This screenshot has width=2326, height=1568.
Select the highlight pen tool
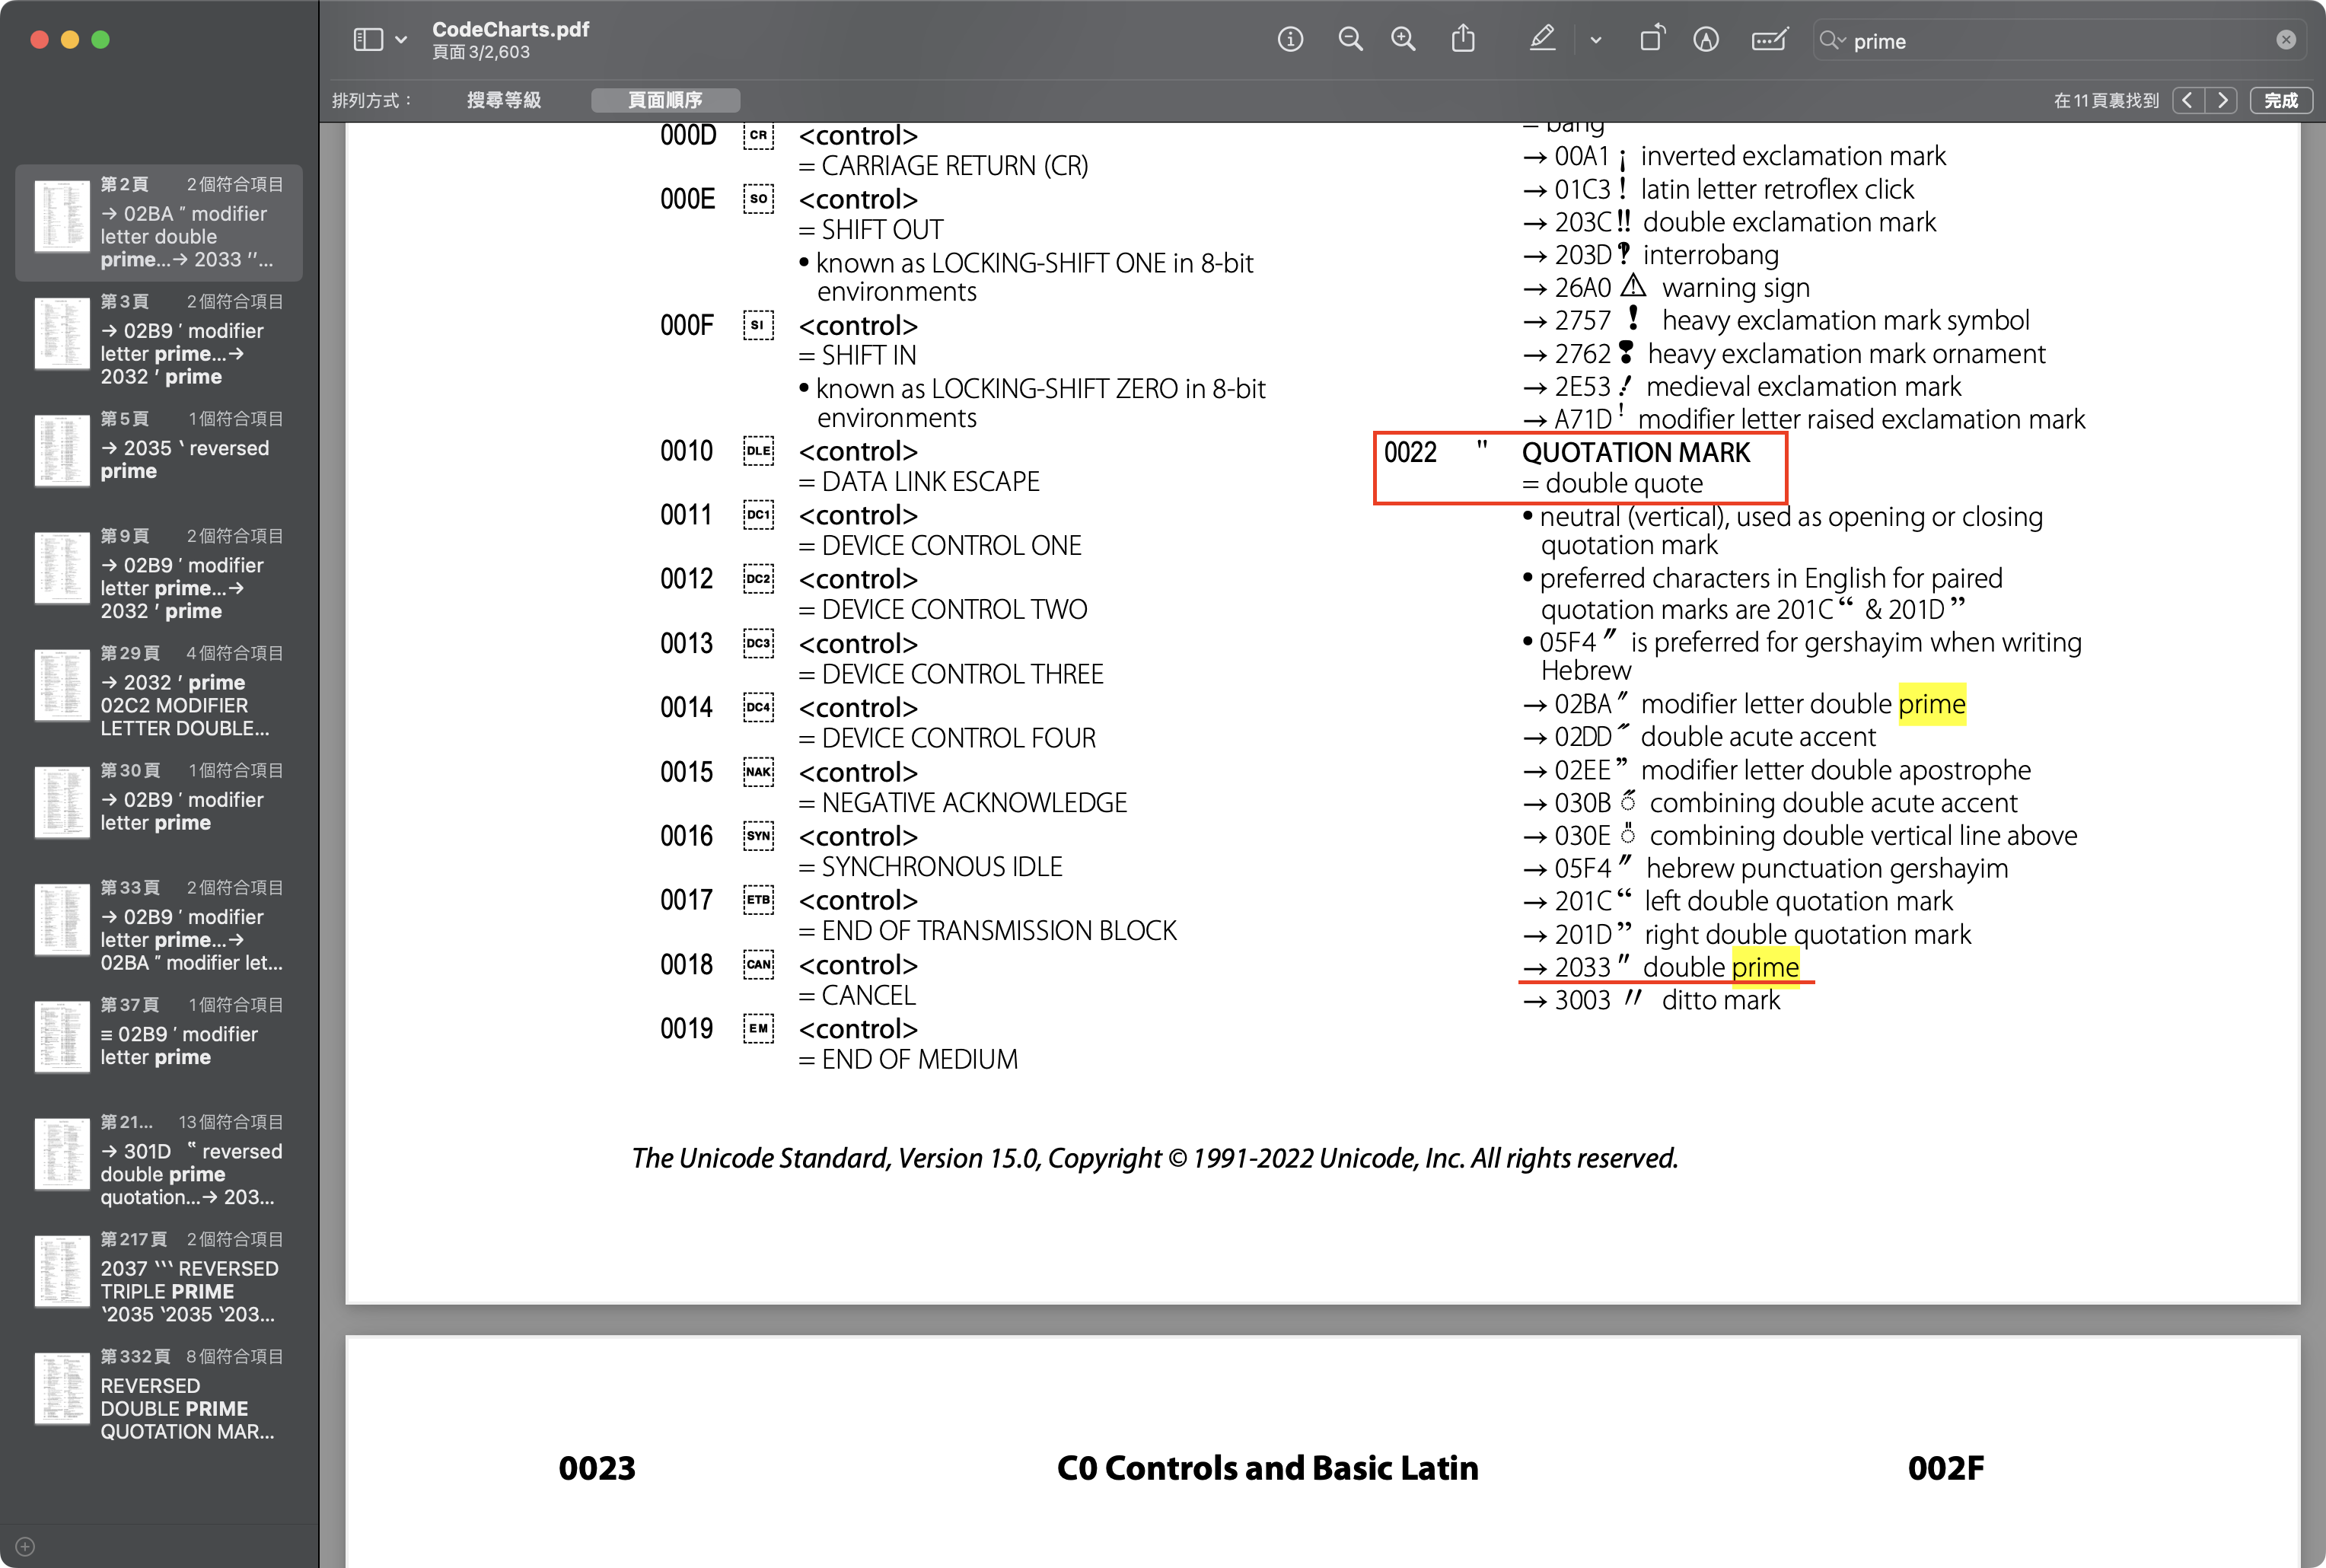1542,40
